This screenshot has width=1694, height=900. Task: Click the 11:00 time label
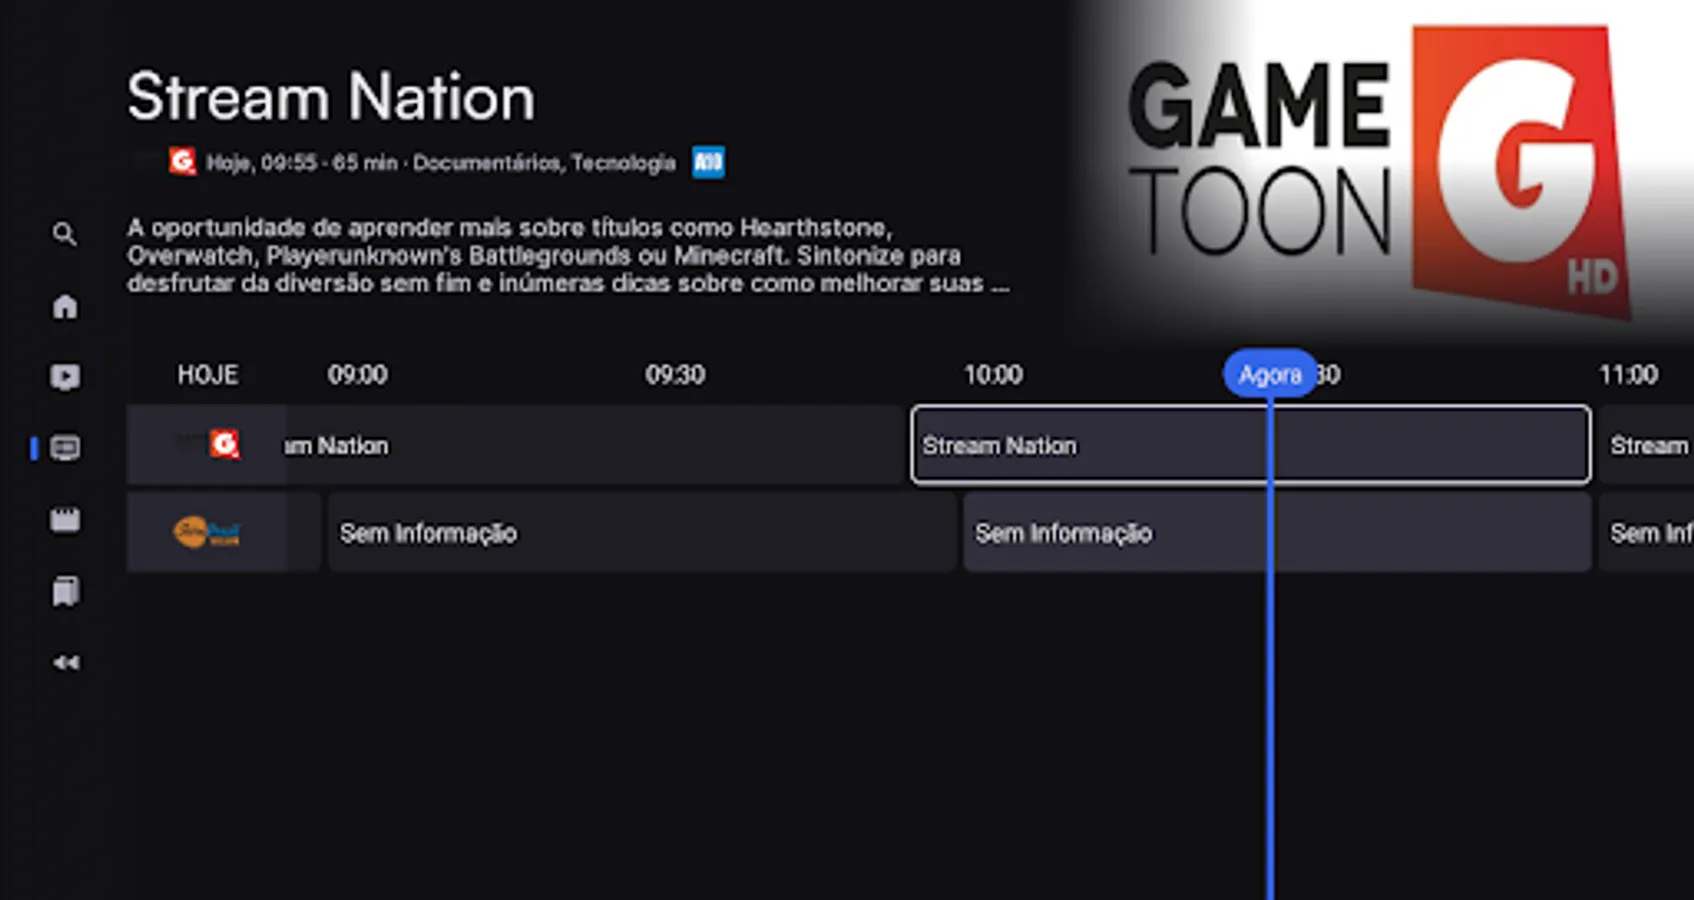1628,375
